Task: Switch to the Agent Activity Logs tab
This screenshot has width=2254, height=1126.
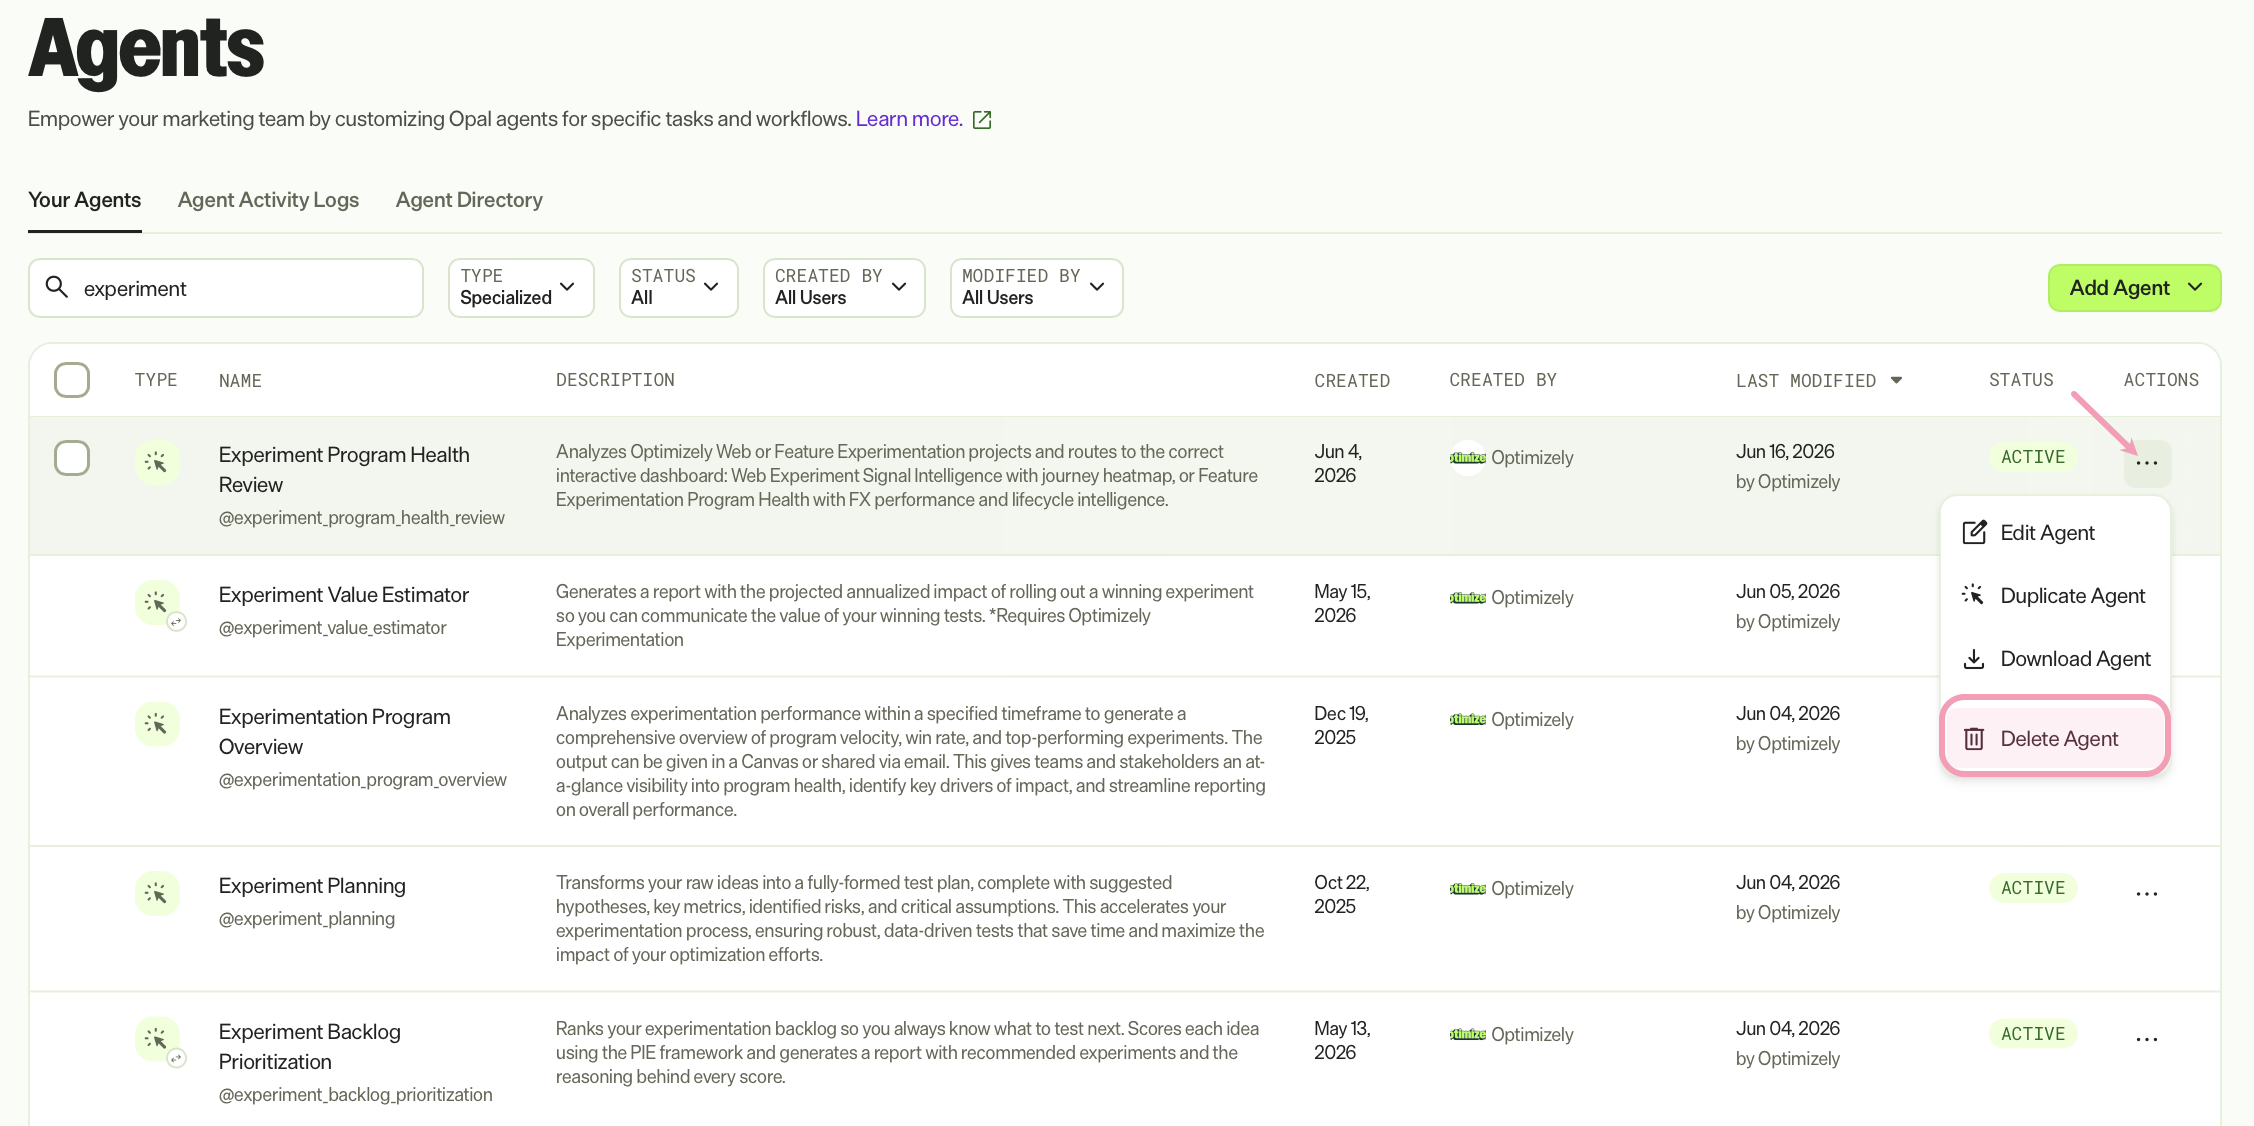Action: click(268, 200)
